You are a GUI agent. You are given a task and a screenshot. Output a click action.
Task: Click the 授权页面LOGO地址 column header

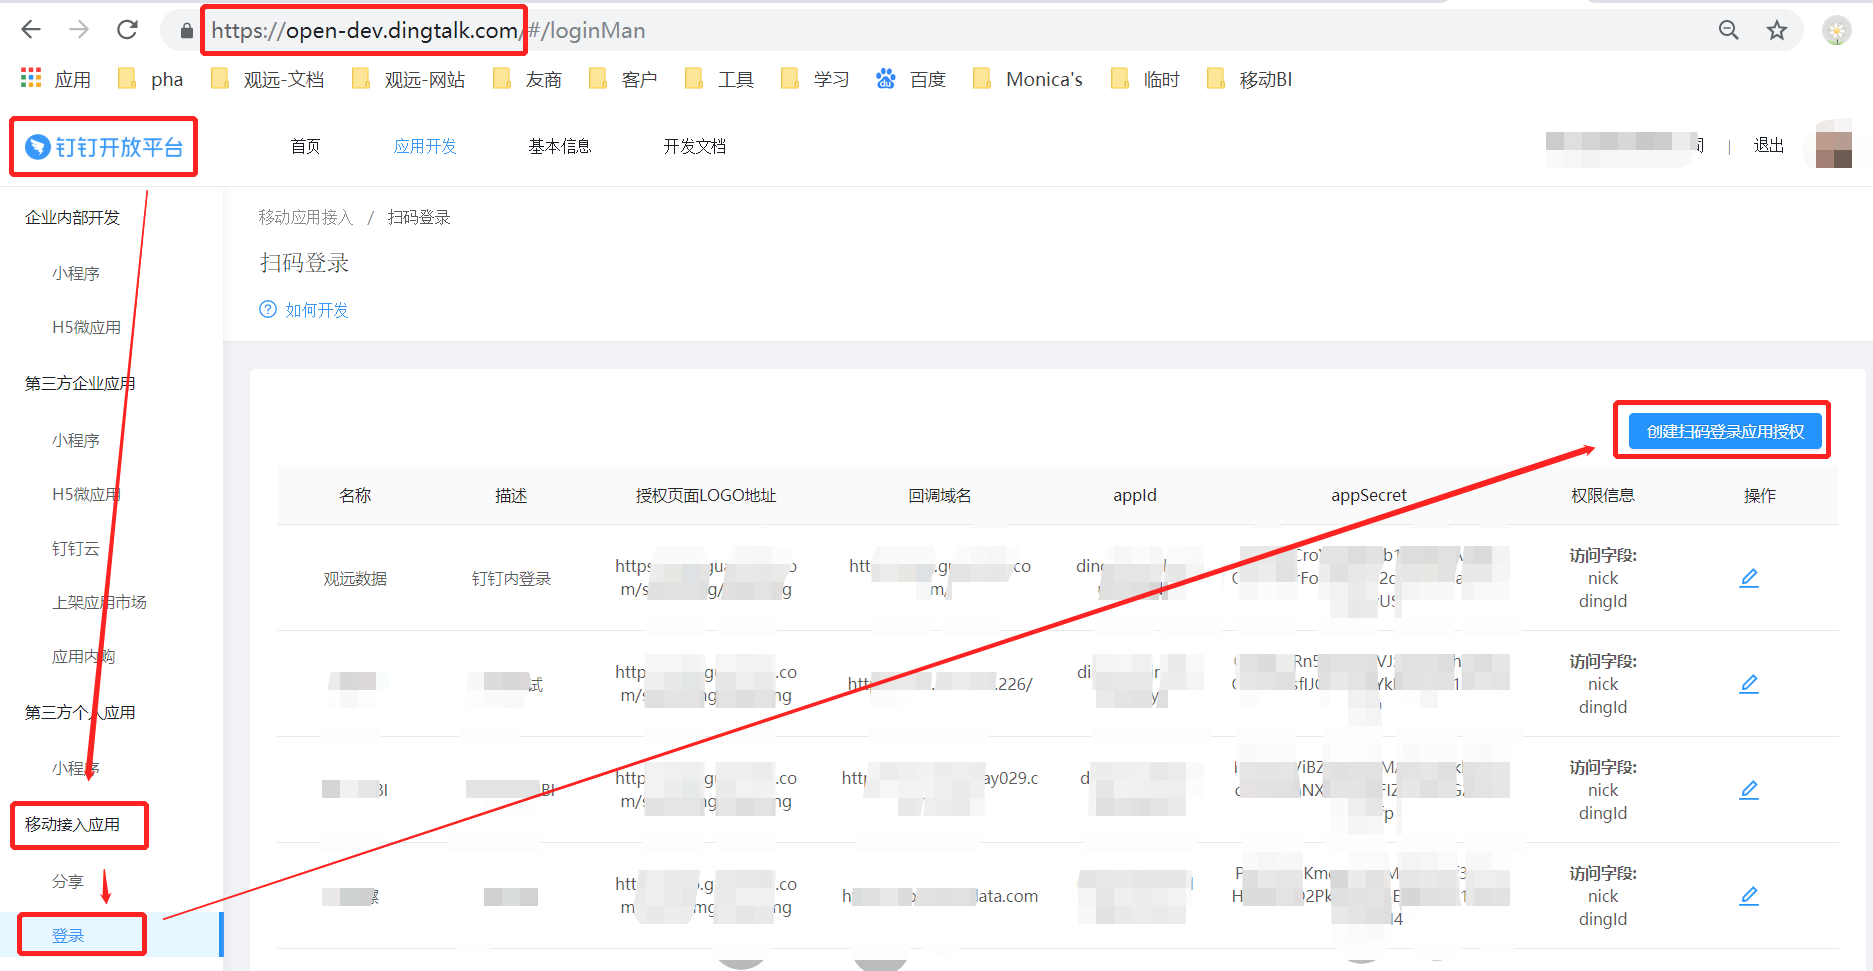(706, 495)
